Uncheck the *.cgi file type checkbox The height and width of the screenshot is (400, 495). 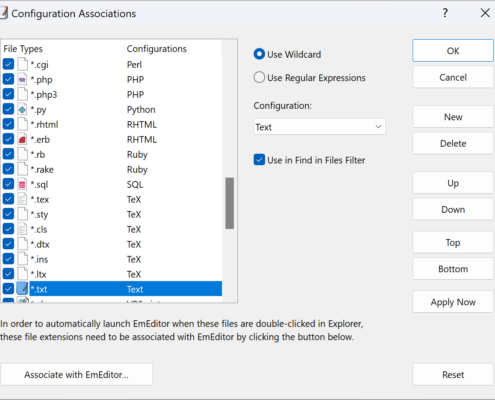pos(8,64)
